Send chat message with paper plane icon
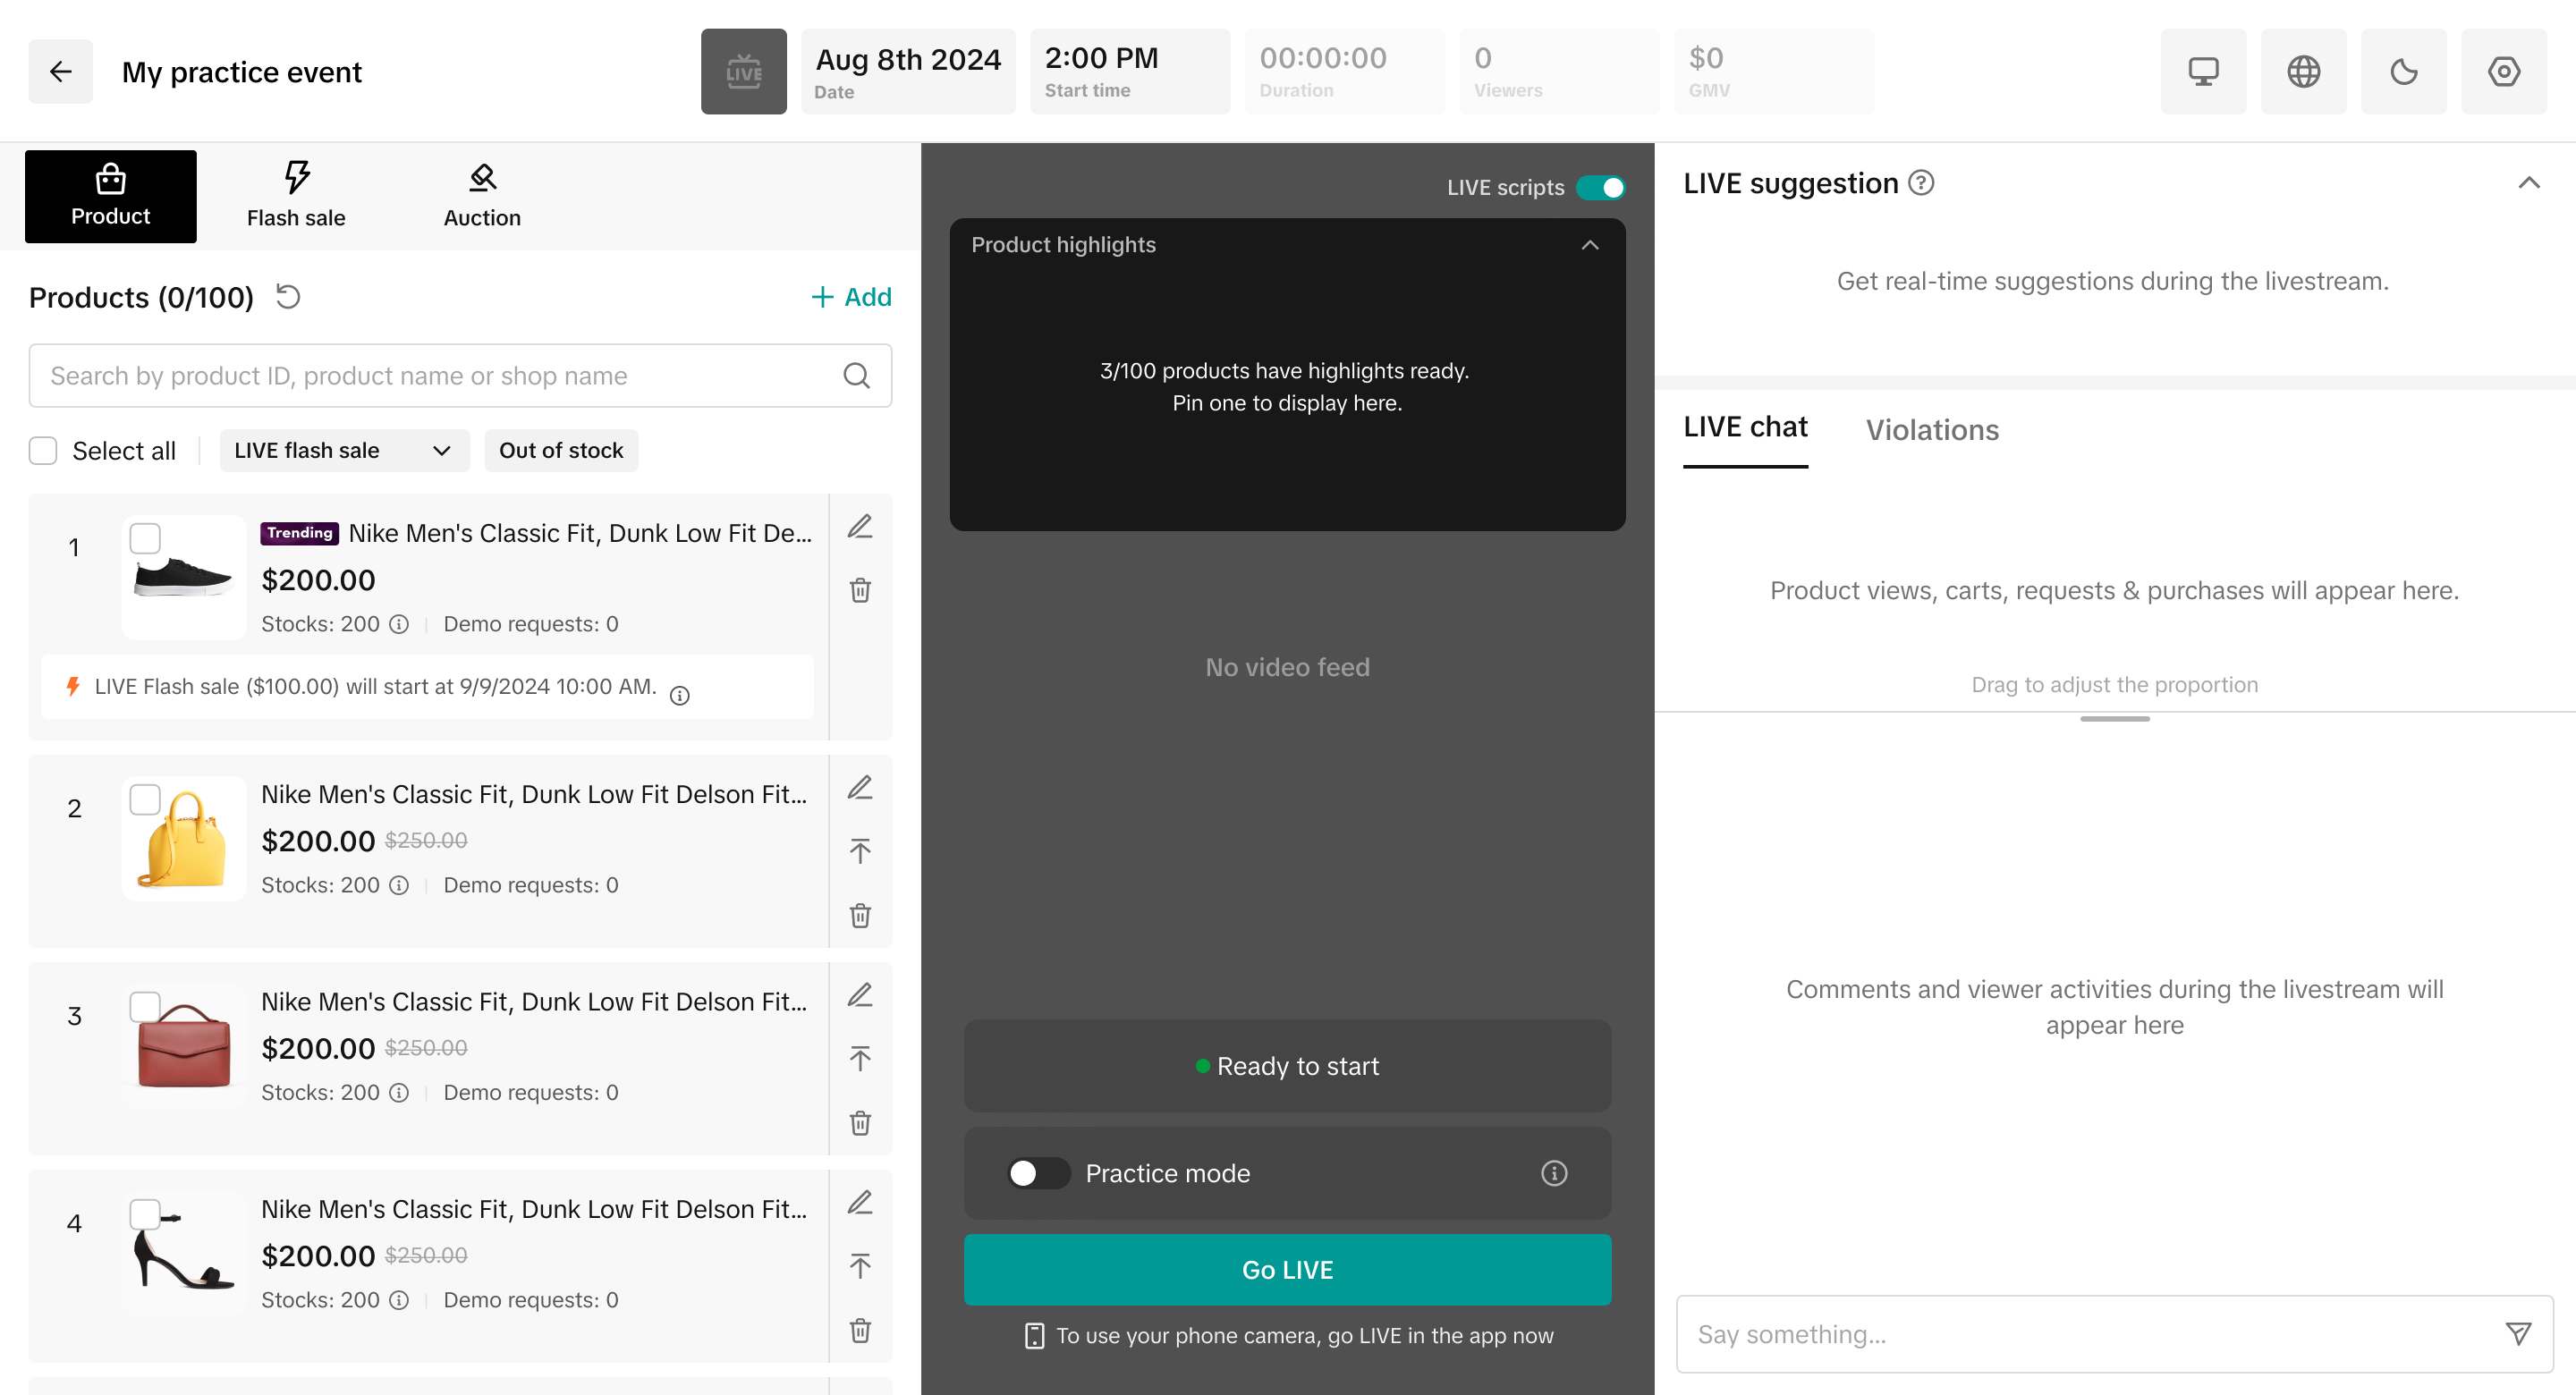 point(2518,1333)
